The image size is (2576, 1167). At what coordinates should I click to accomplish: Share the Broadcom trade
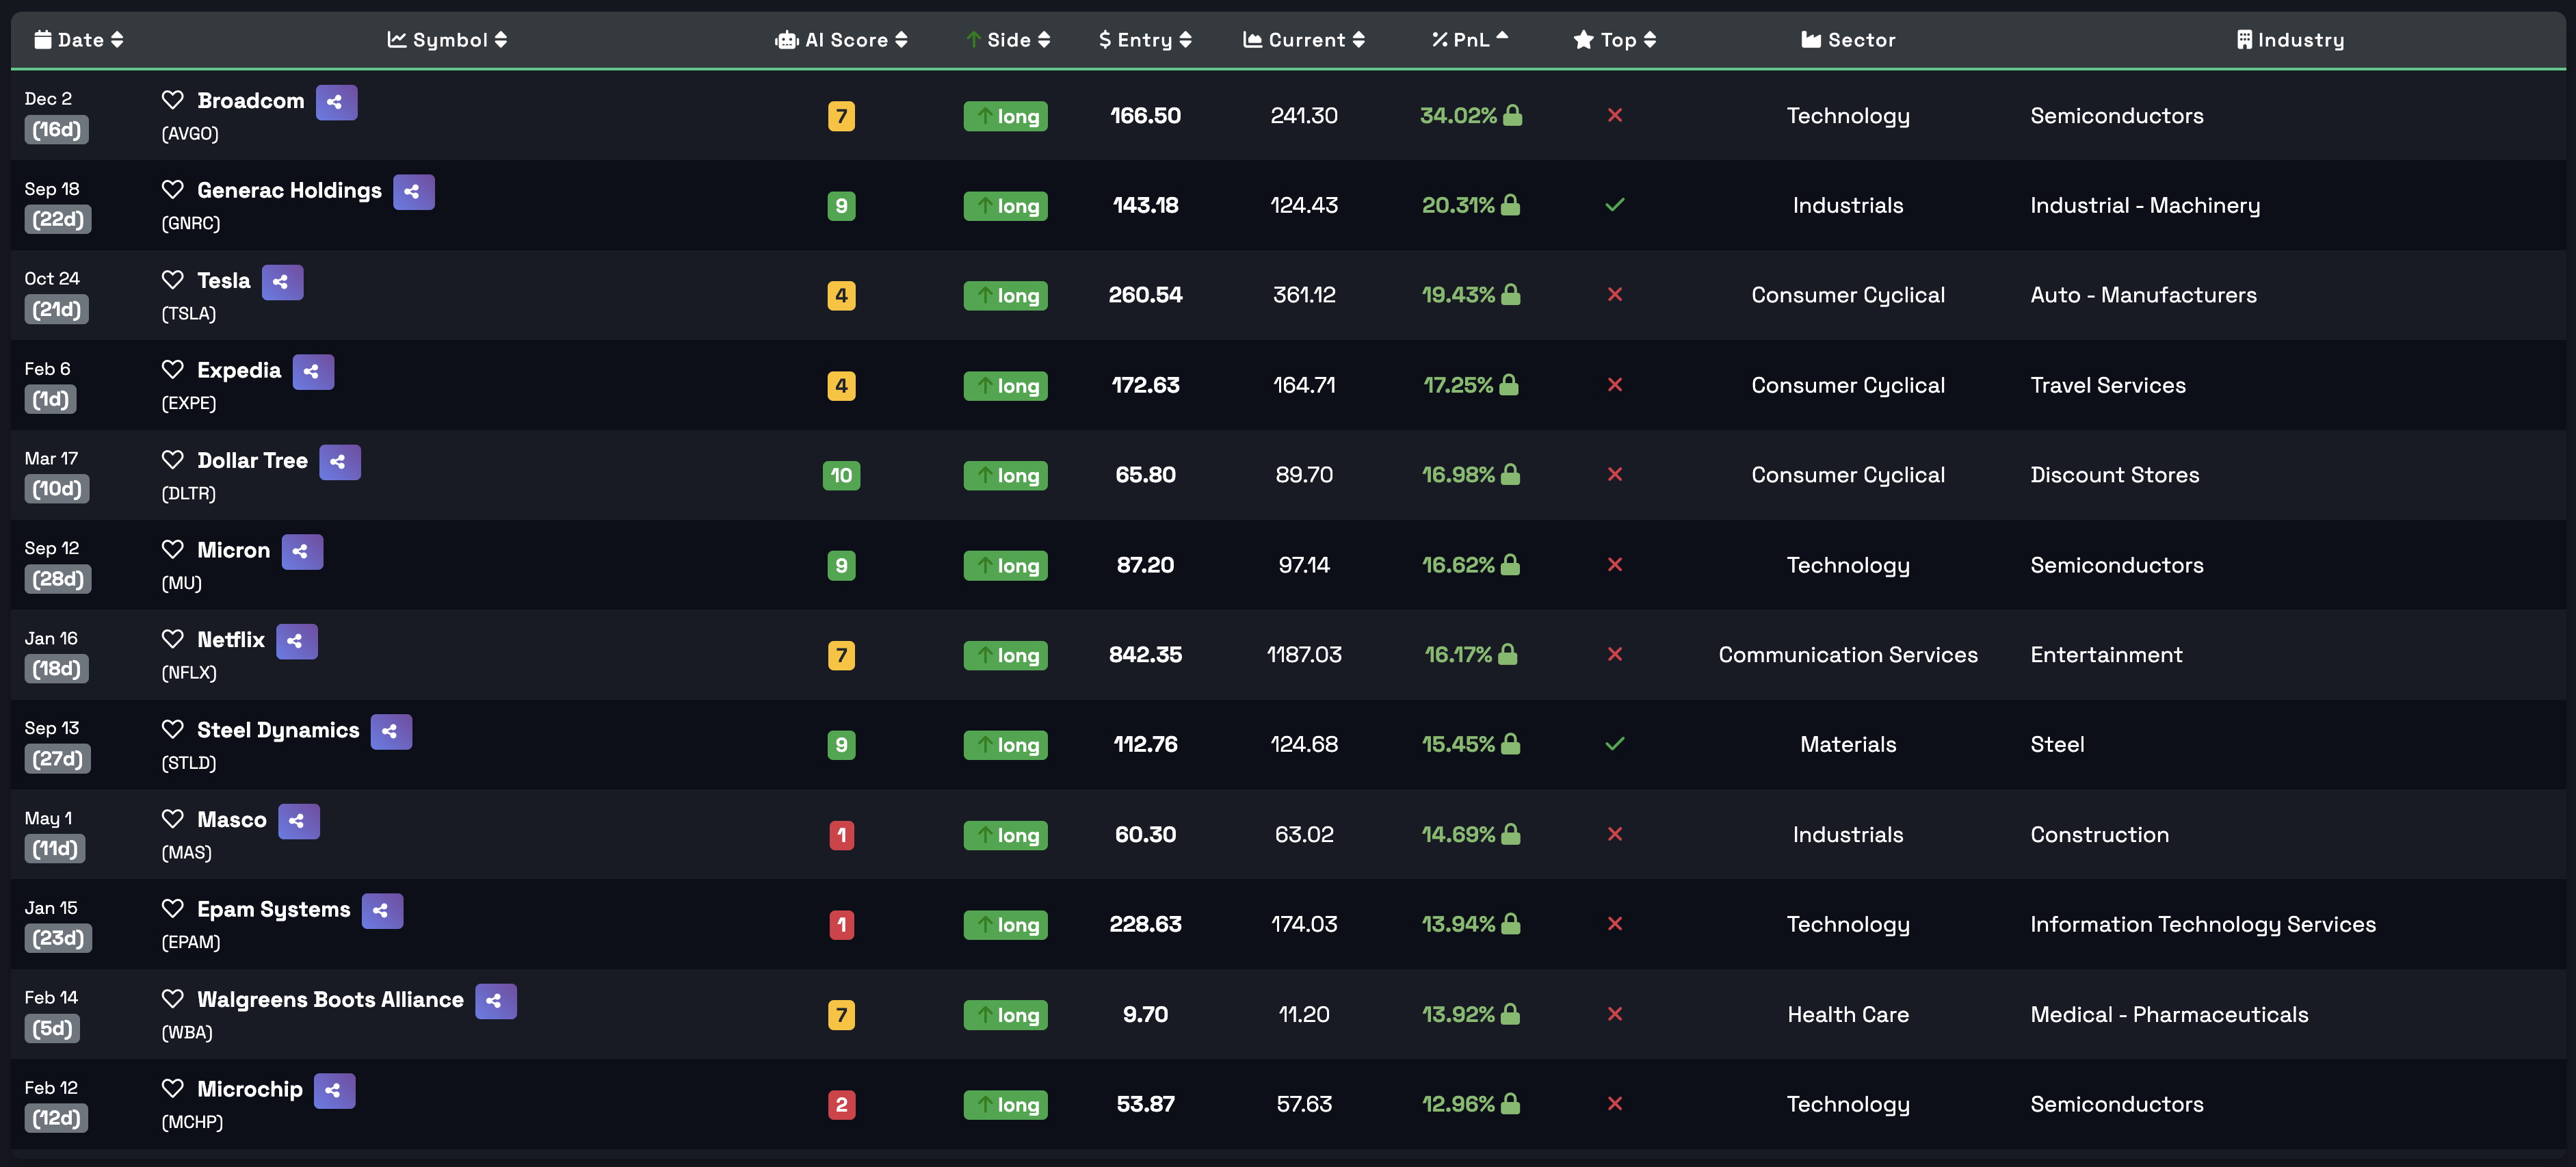pyautogui.click(x=336, y=102)
